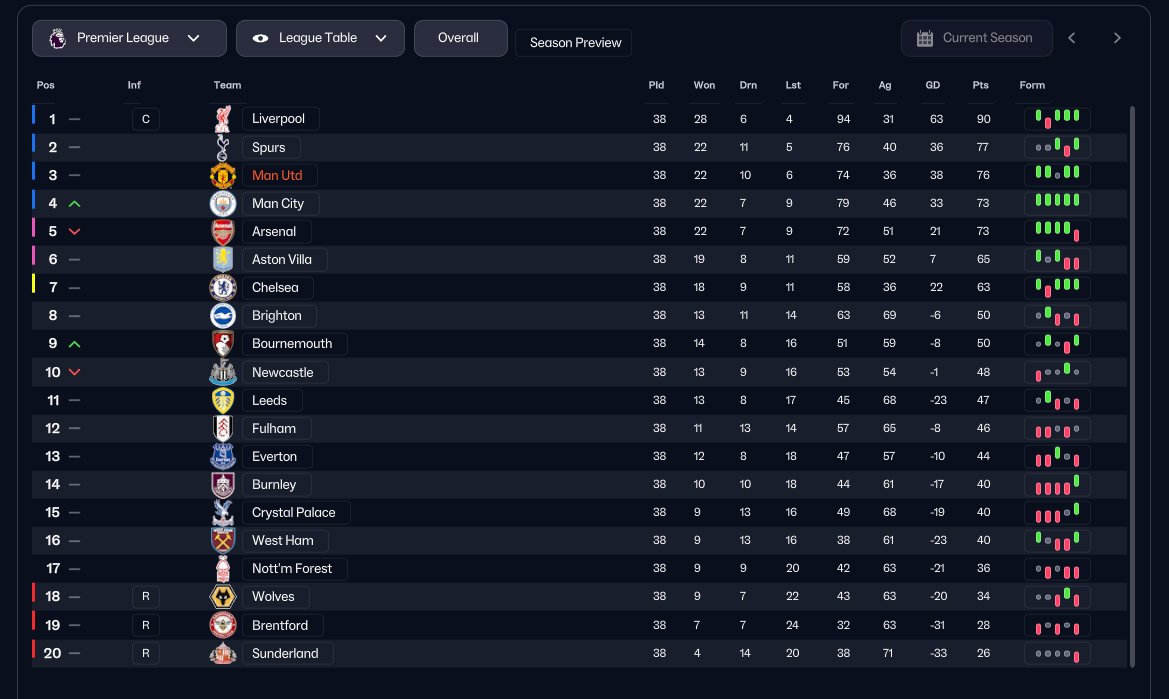Image resolution: width=1169 pixels, height=699 pixels.
Task: Select the Overall tab
Action: click(x=461, y=38)
